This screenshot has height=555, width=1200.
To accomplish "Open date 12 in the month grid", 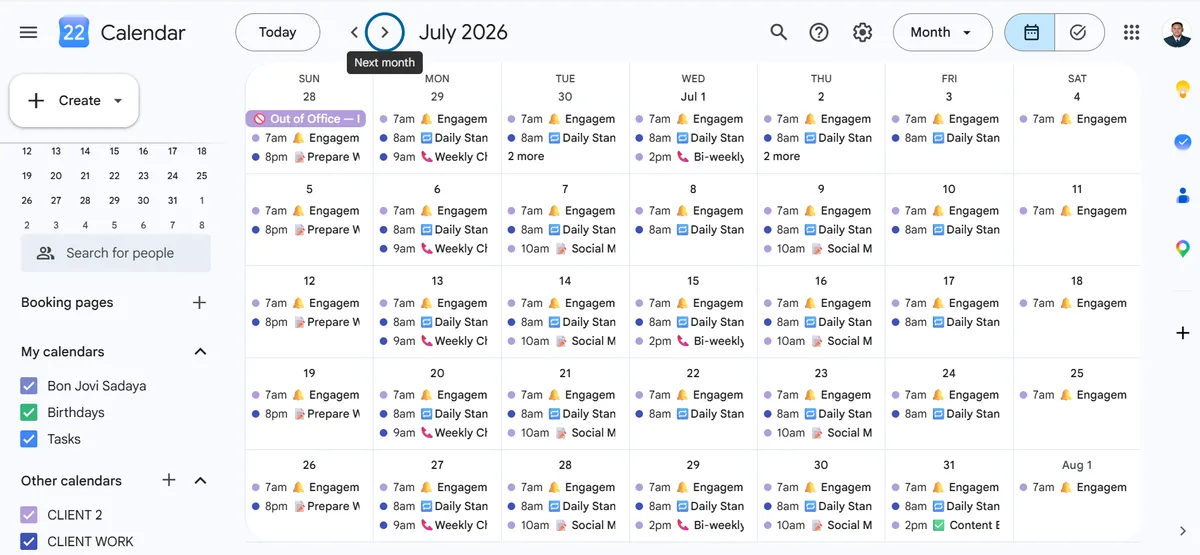I will click(309, 281).
